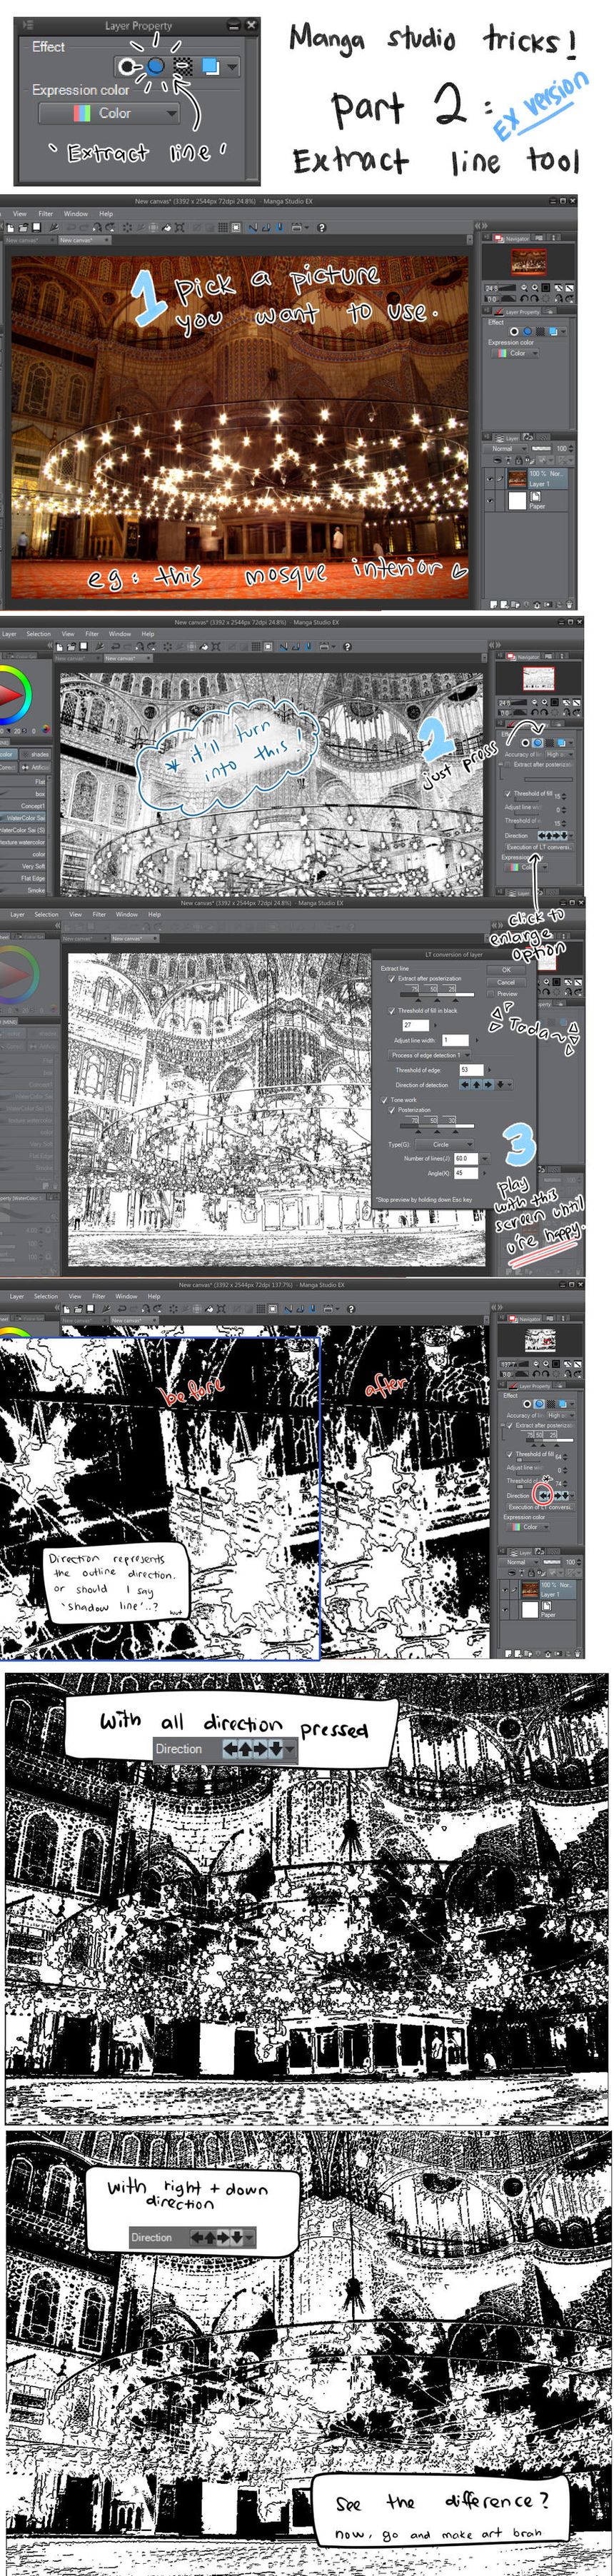
Task: Click Navigator preview thumbnail in step 2 window
Action: (x=539, y=679)
